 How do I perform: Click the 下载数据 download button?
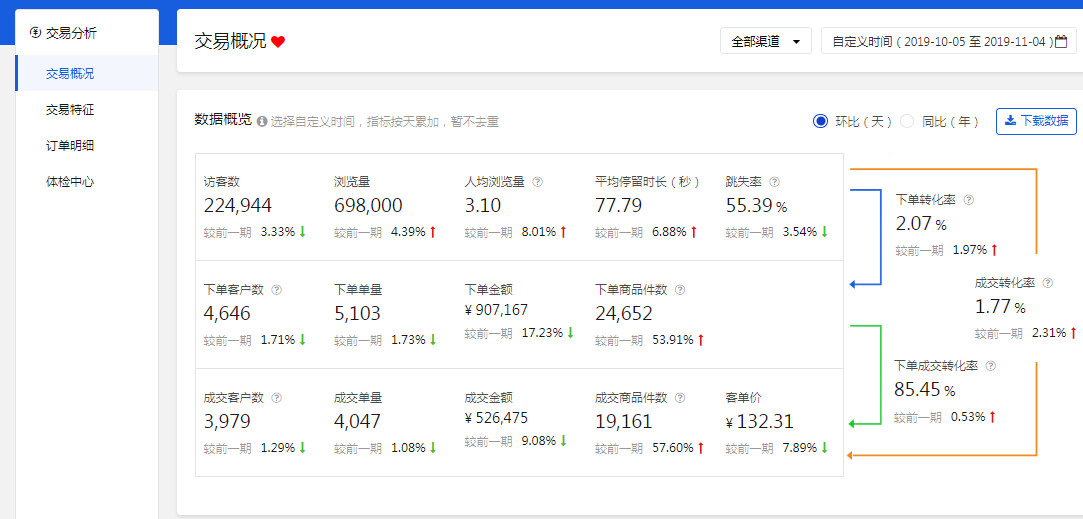click(1036, 121)
